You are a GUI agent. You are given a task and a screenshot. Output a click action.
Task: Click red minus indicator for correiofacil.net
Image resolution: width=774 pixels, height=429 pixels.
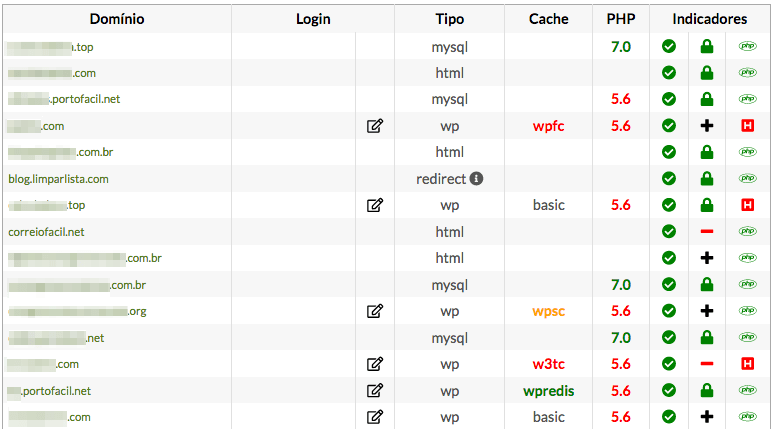click(x=707, y=232)
